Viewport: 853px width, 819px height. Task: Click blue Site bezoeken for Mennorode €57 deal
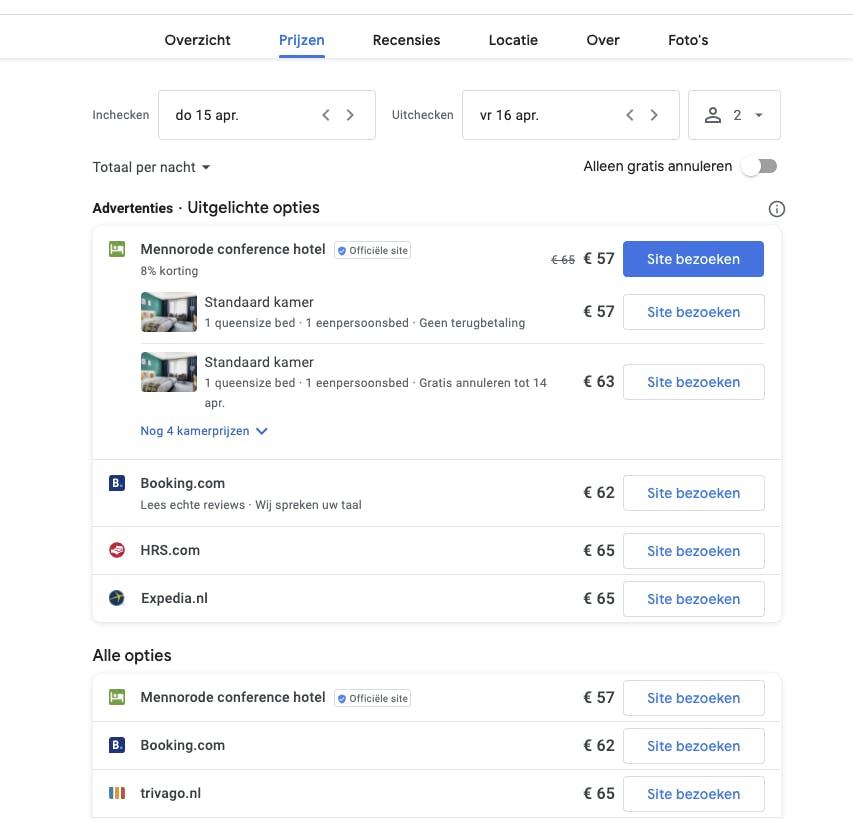coord(693,259)
